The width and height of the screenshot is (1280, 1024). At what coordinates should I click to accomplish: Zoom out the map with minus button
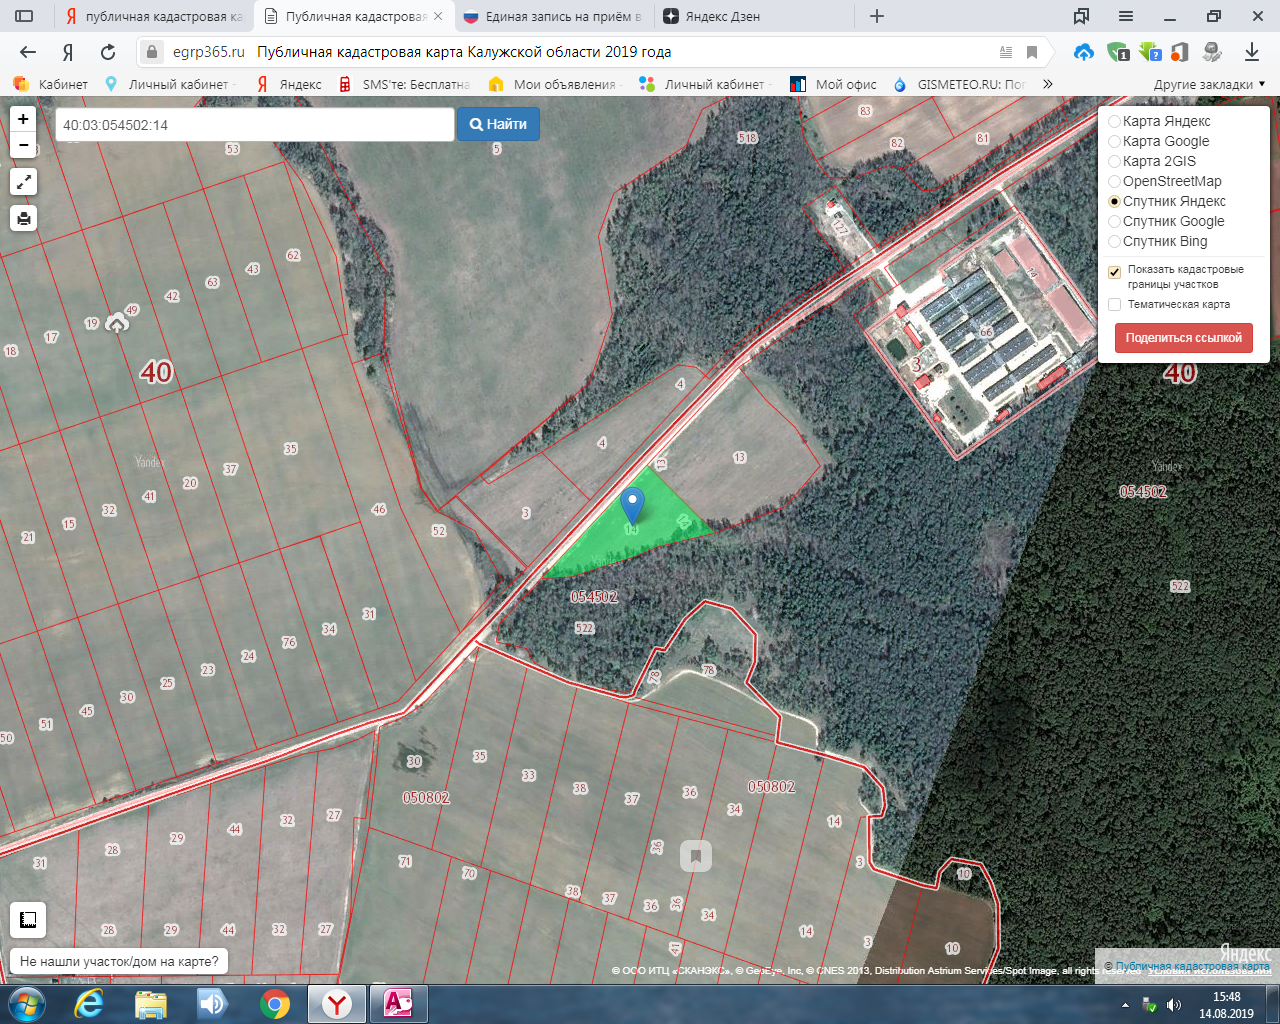coord(23,145)
